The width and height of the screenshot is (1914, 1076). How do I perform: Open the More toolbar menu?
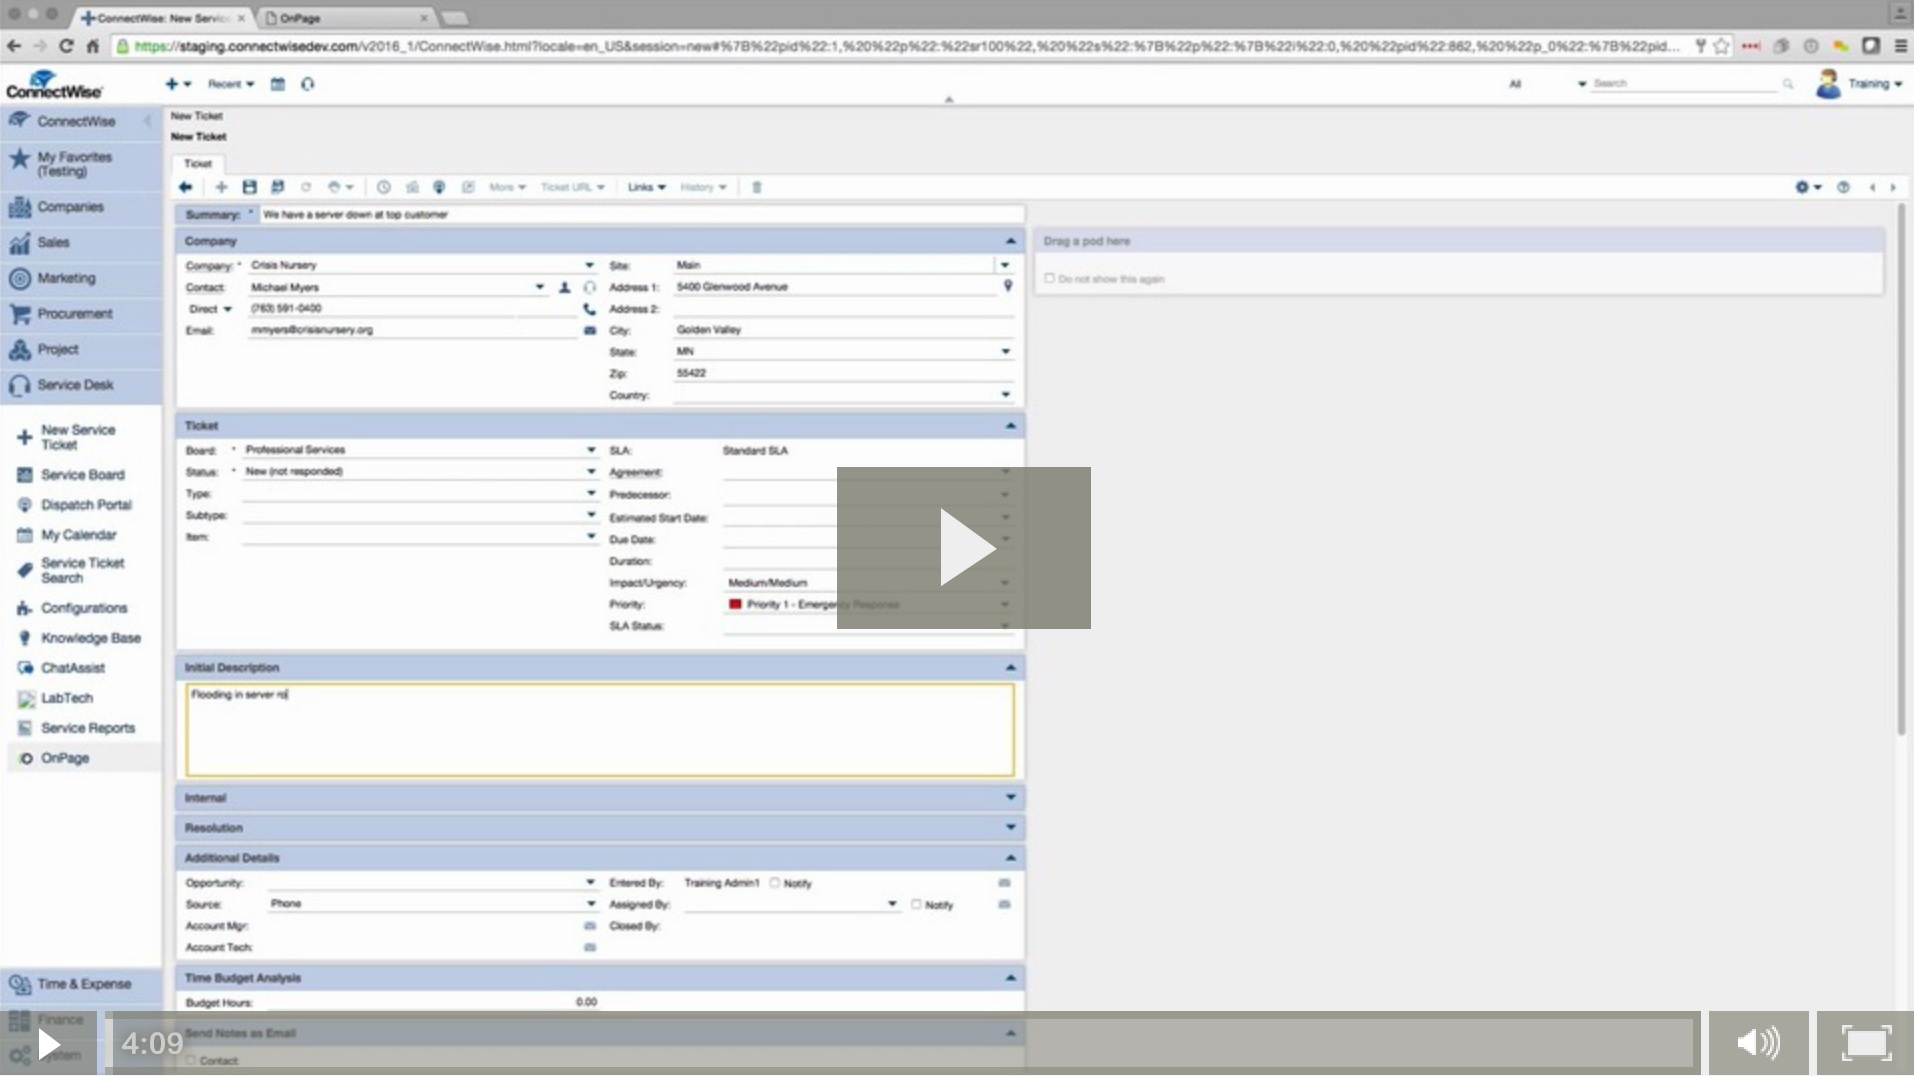click(x=507, y=187)
